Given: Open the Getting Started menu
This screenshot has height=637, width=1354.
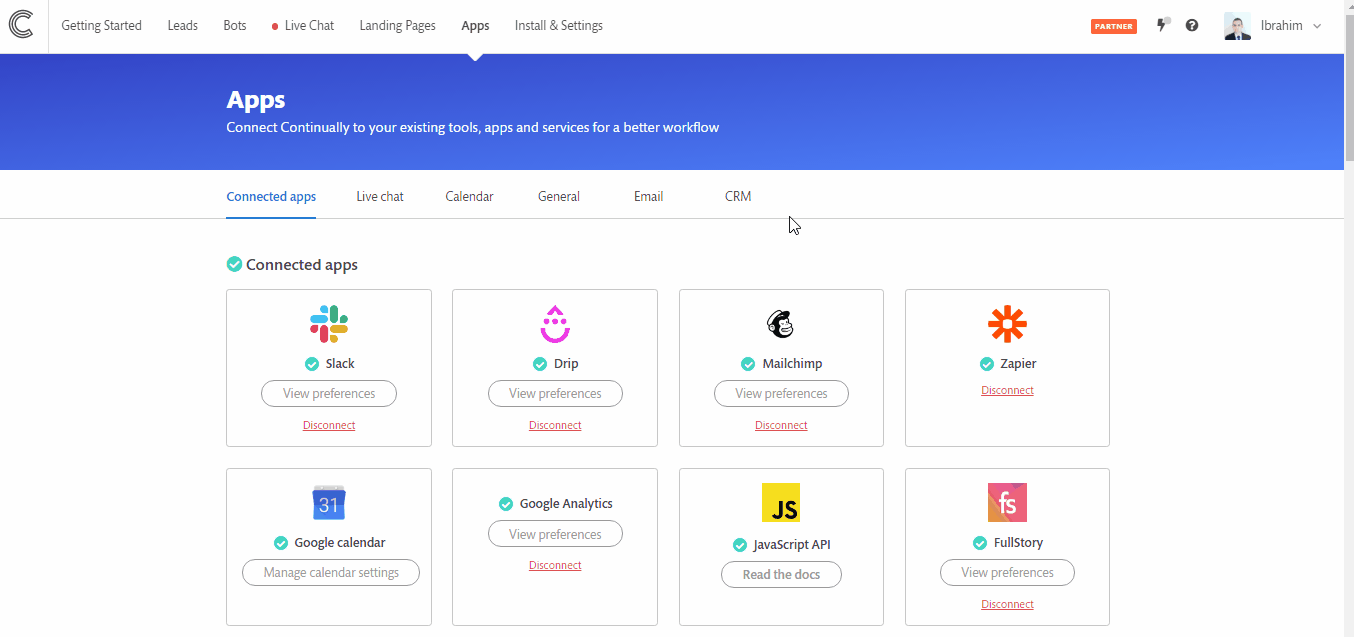Looking at the screenshot, I should pyautogui.click(x=102, y=26).
